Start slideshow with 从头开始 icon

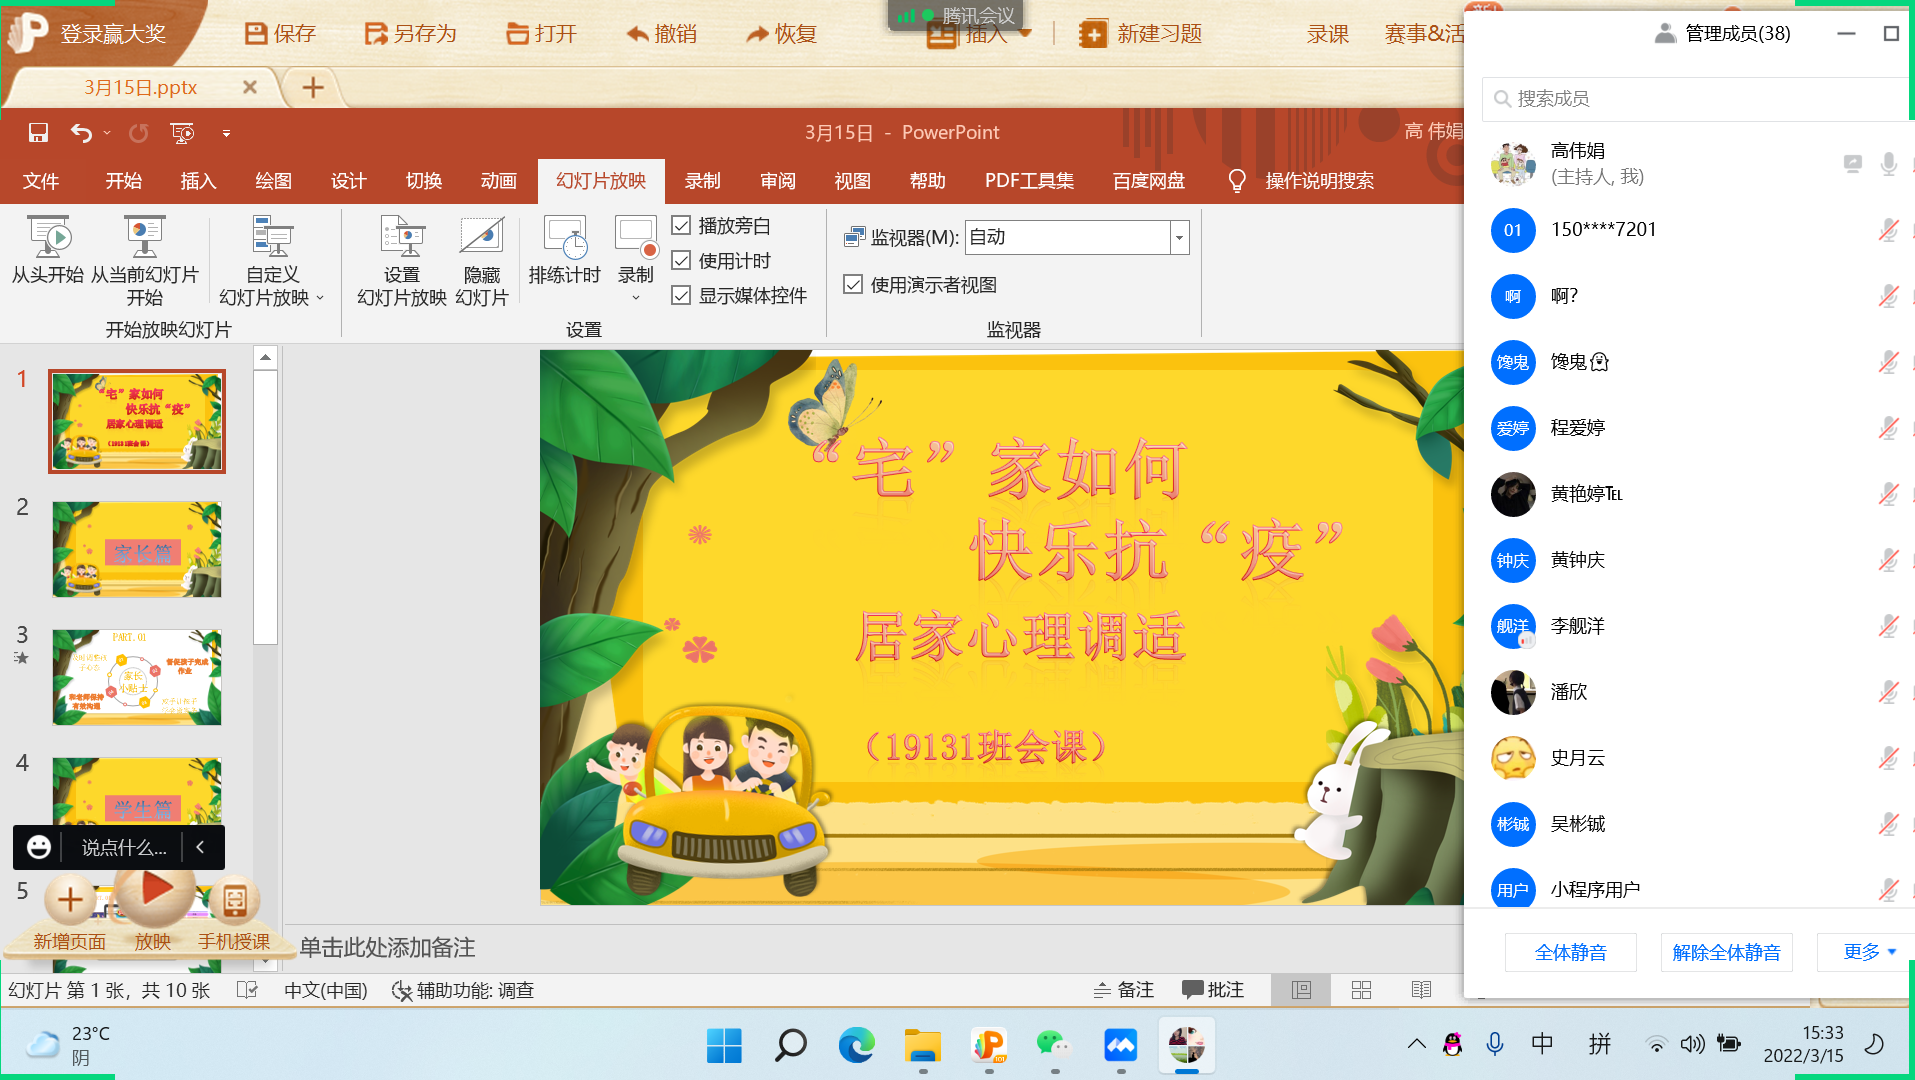47,239
